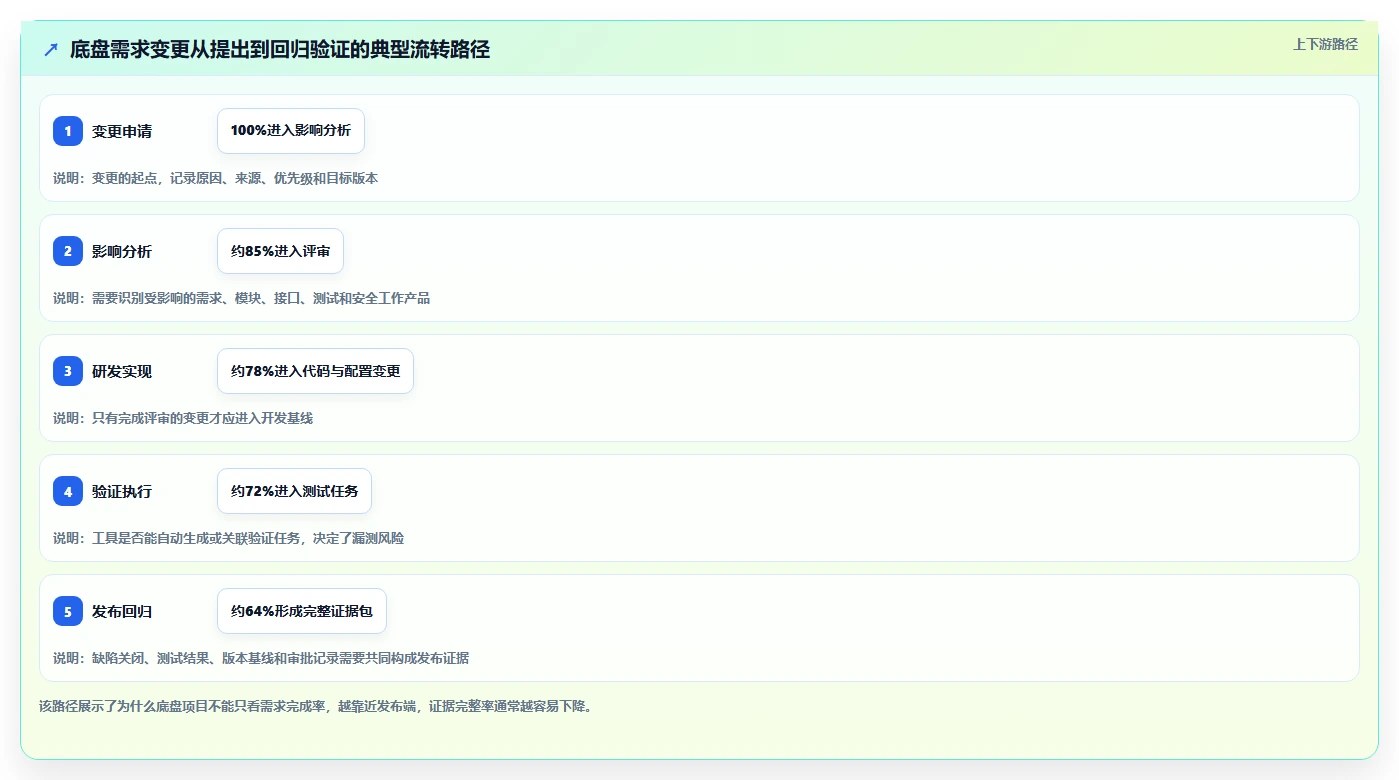Click the 研发实现 step label
This screenshot has width=1399, height=780.
pyautogui.click(x=122, y=371)
